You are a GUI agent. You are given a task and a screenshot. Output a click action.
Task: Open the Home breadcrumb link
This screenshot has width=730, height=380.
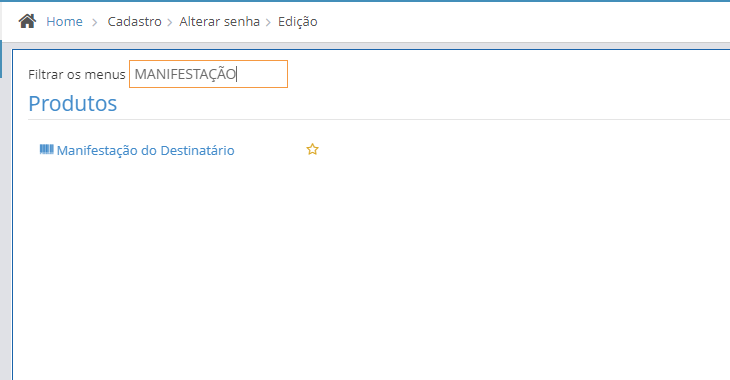(x=64, y=21)
